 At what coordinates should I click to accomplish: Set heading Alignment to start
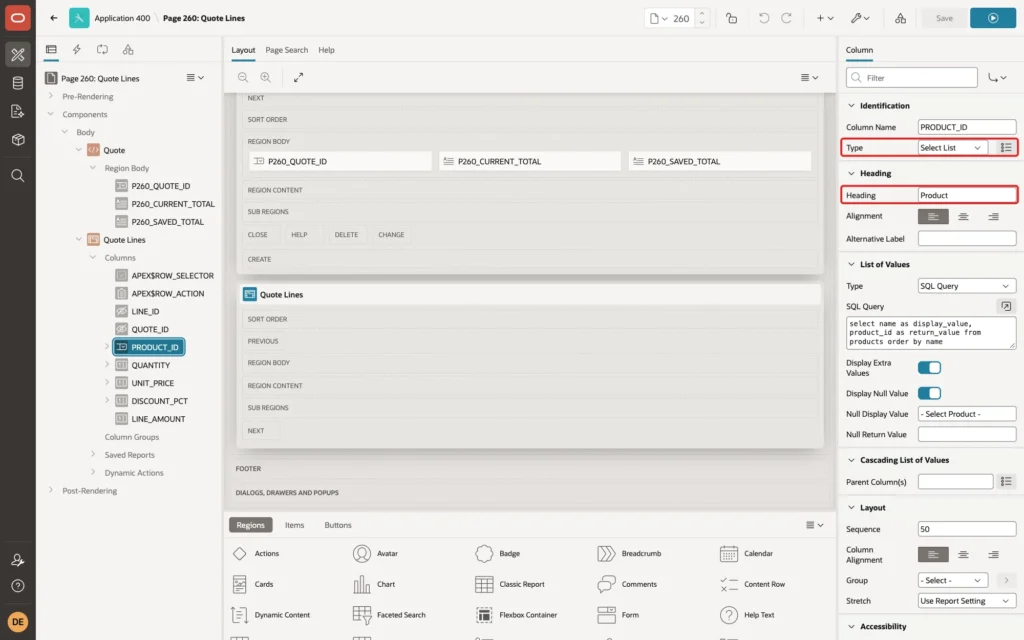[933, 217]
